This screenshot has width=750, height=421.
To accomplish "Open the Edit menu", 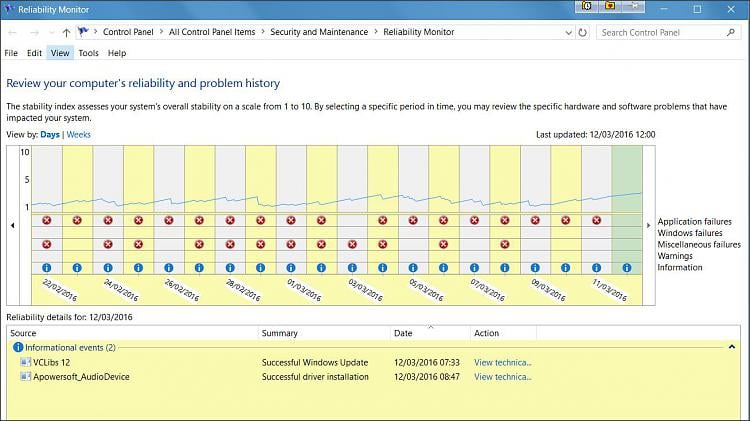I will pyautogui.click(x=34, y=53).
